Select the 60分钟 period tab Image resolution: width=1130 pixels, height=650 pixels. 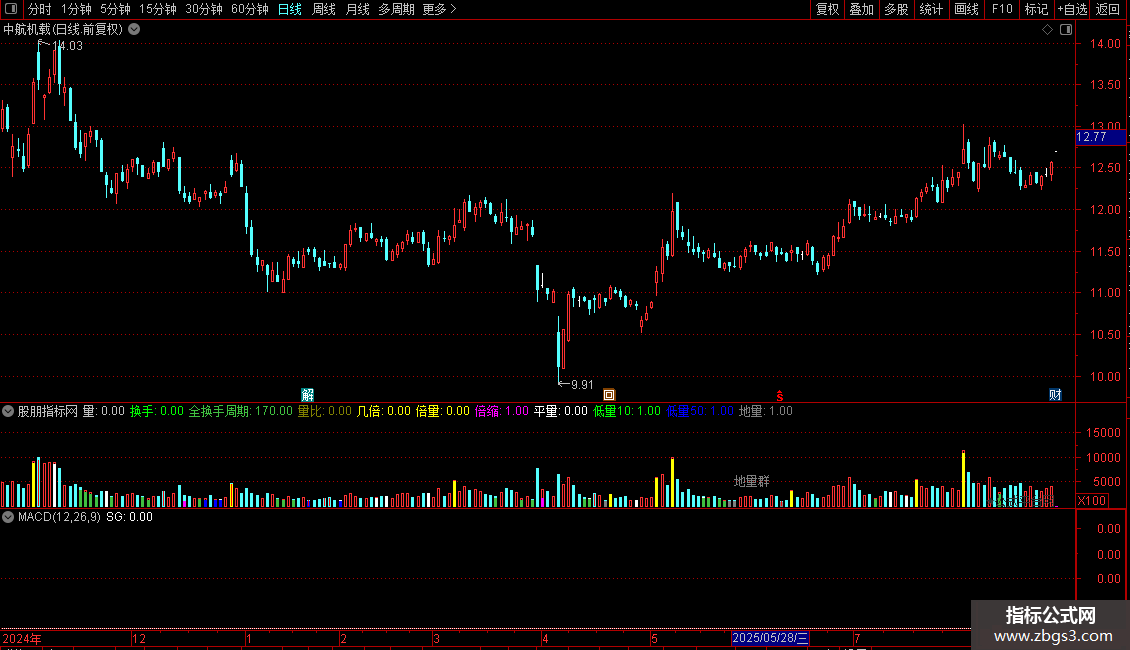pos(250,9)
